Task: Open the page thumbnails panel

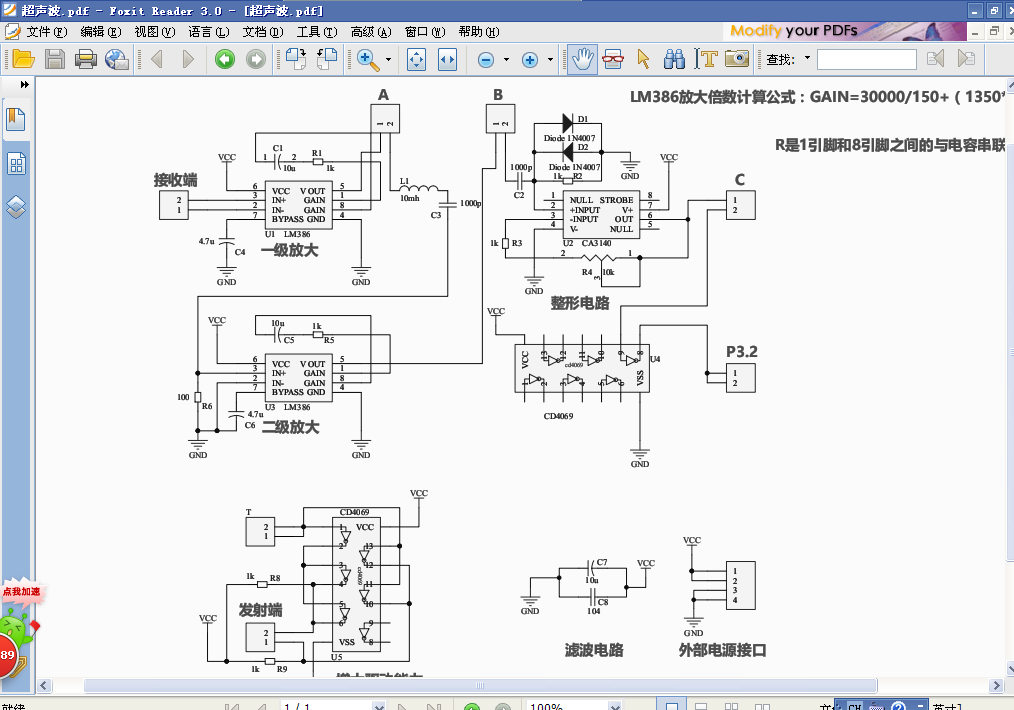Action: click(x=16, y=164)
